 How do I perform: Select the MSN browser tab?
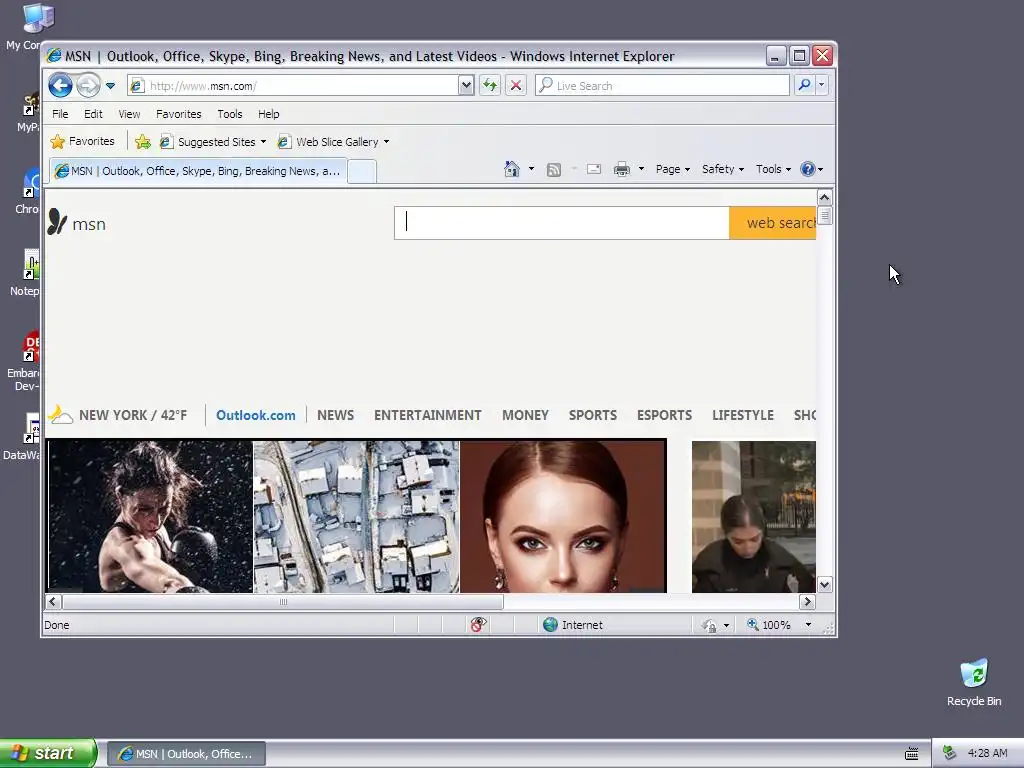tap(197, 171)
